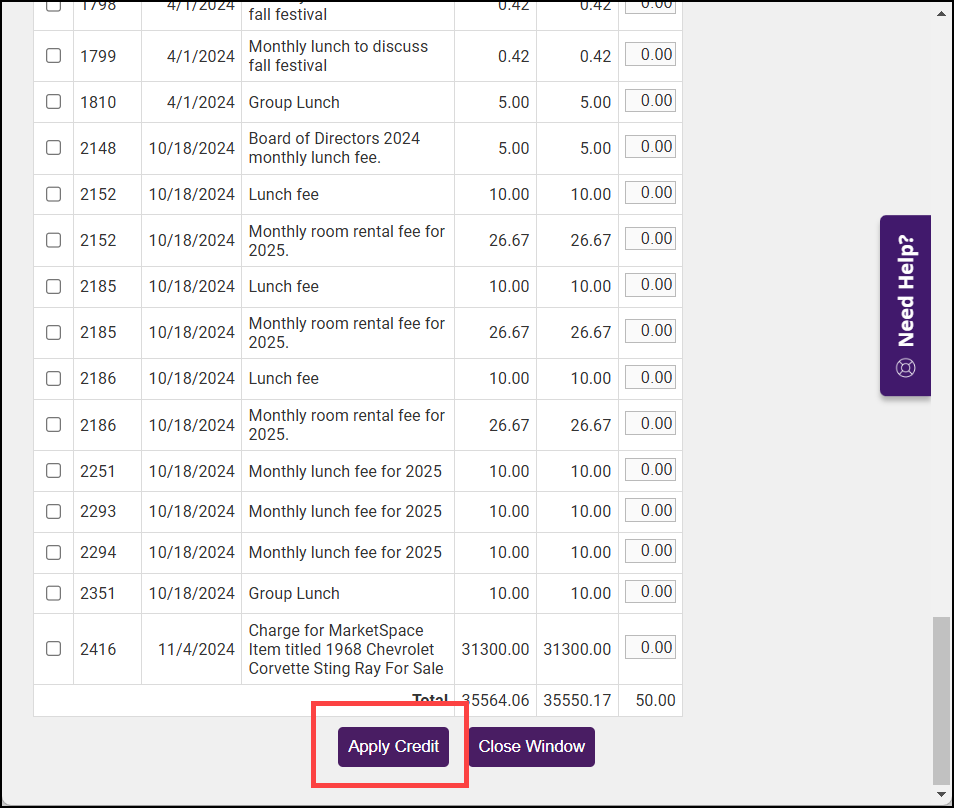Screen dimensions: 954x808
Task: Click the Close Window button
Action: point(532,747)
